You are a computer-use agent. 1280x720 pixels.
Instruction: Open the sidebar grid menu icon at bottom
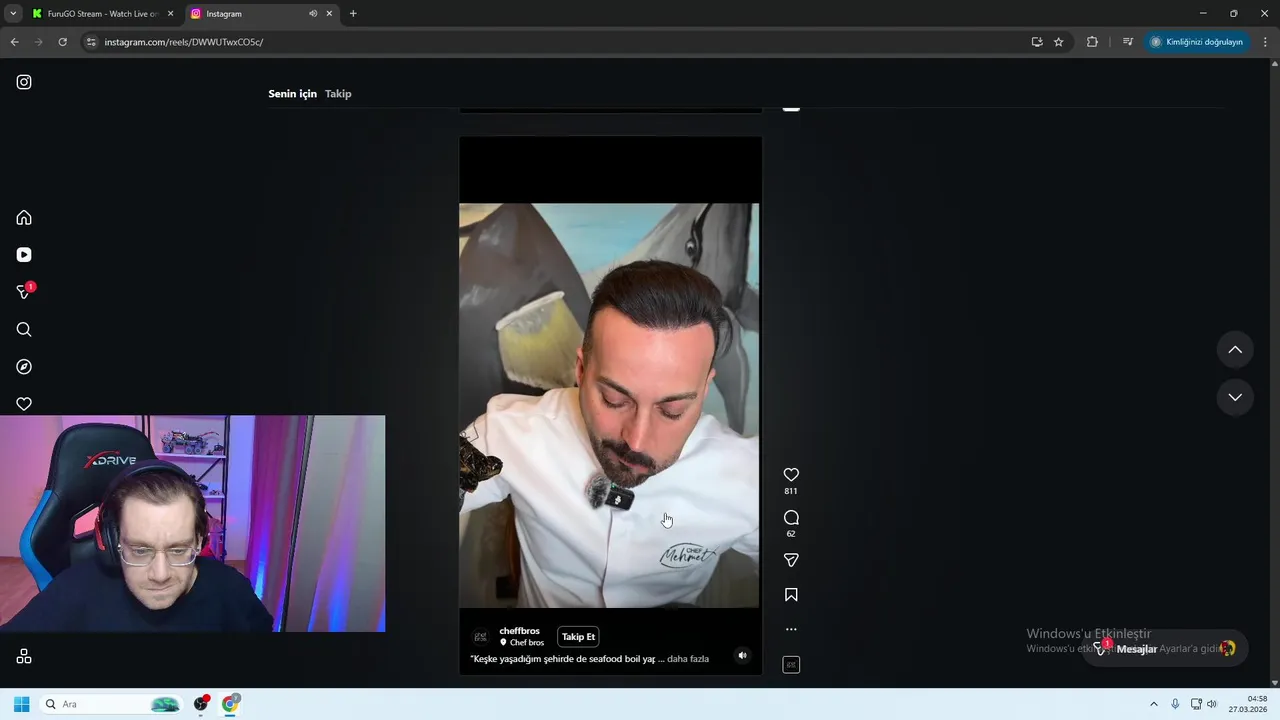tap(24, 656)
